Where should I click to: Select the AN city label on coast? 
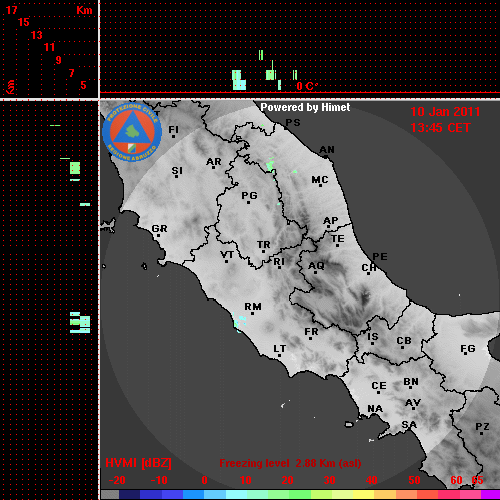coord(327,150)
